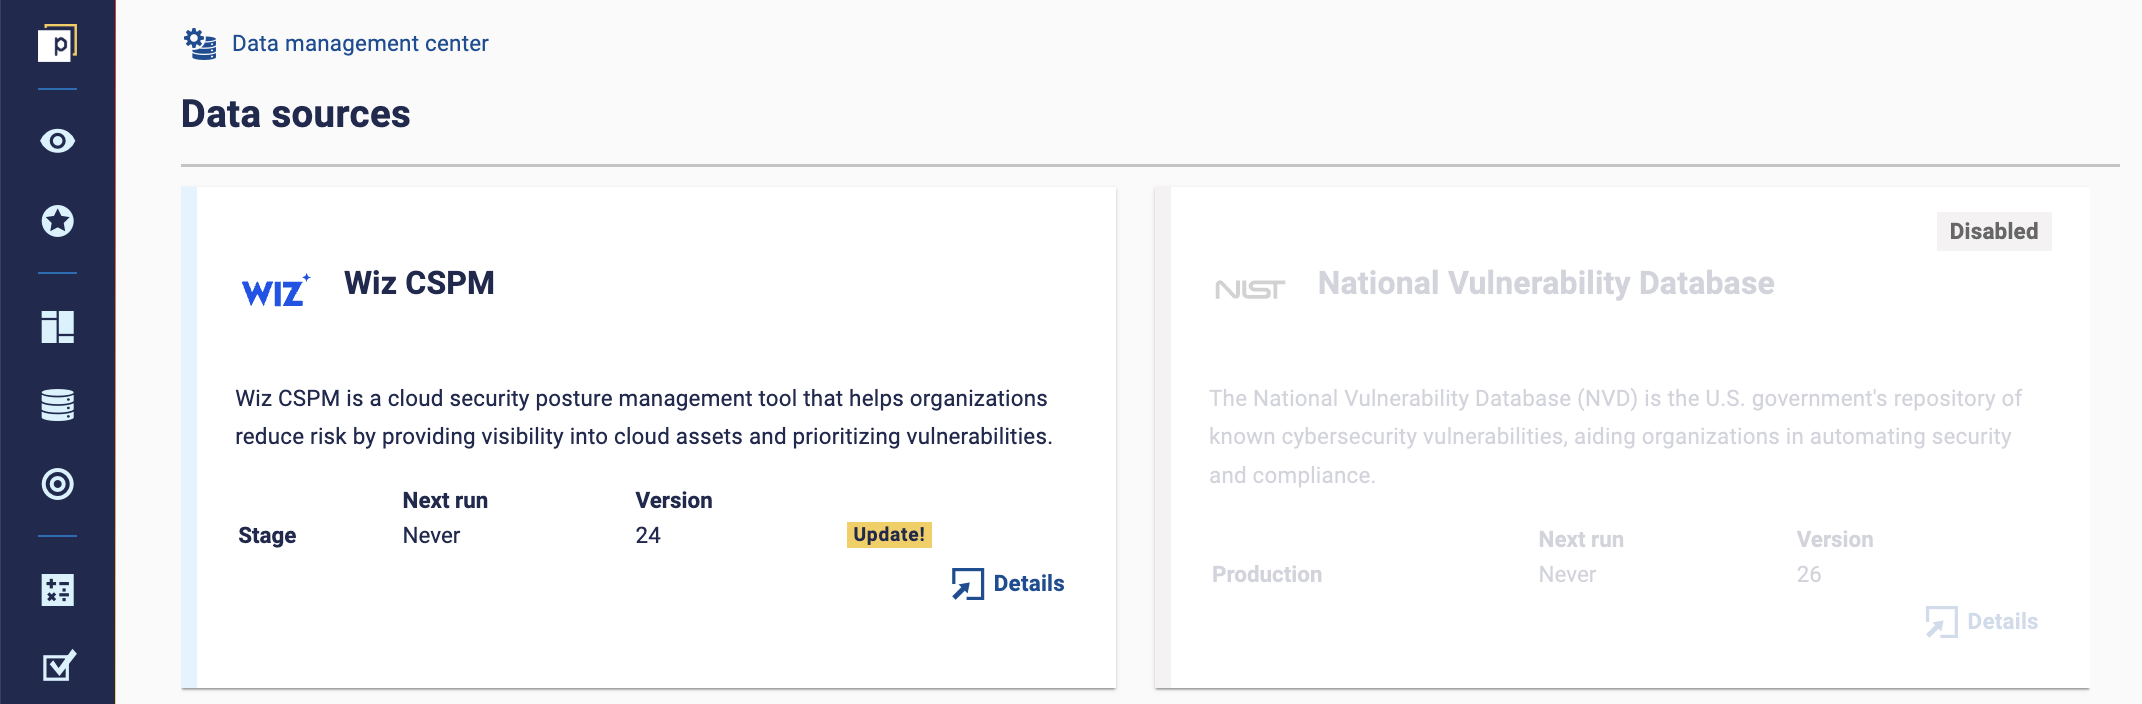Click the Details arrow icon for Wiz CSPM
The height and width of the screenshot is (704, 2142).
967,584
